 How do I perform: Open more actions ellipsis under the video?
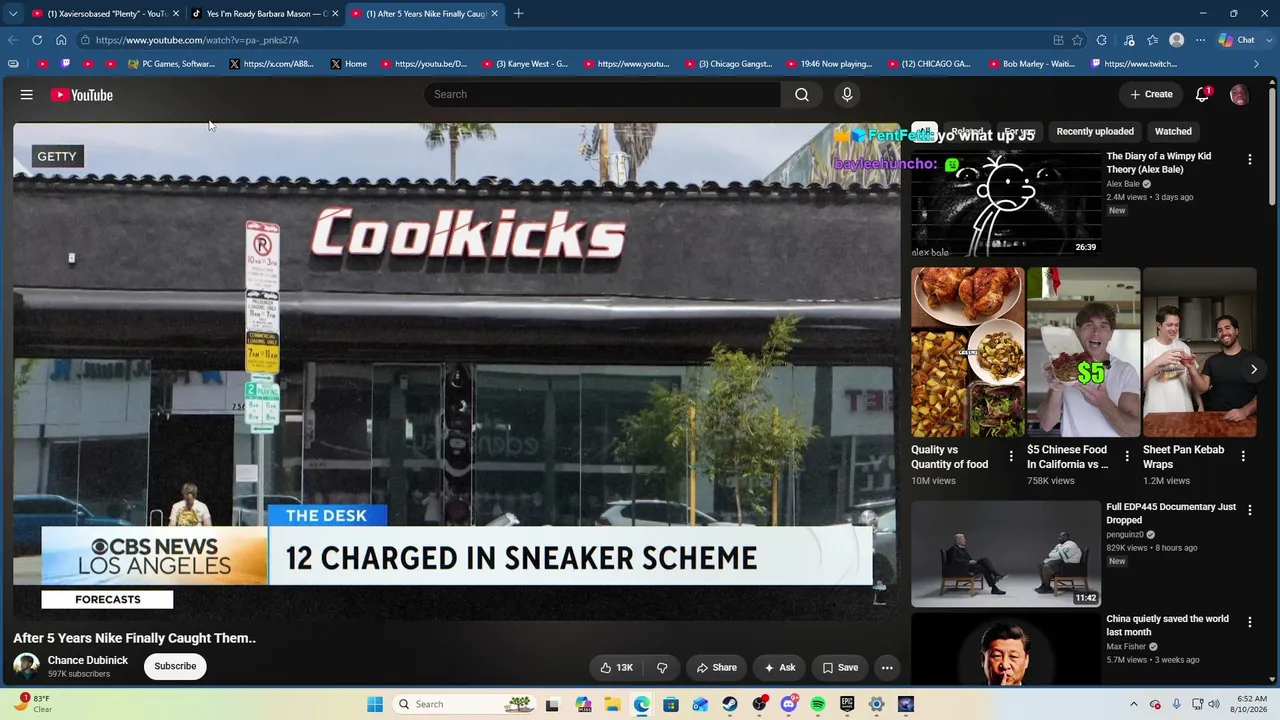887,668
